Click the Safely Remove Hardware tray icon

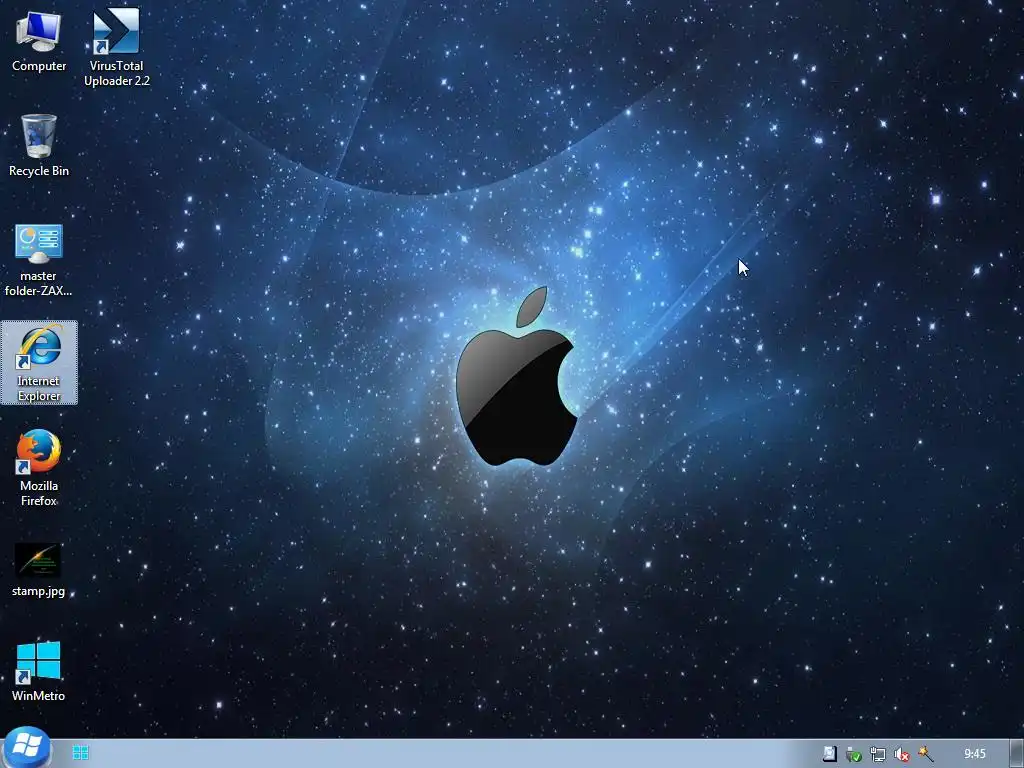click(x=854, y=754)
